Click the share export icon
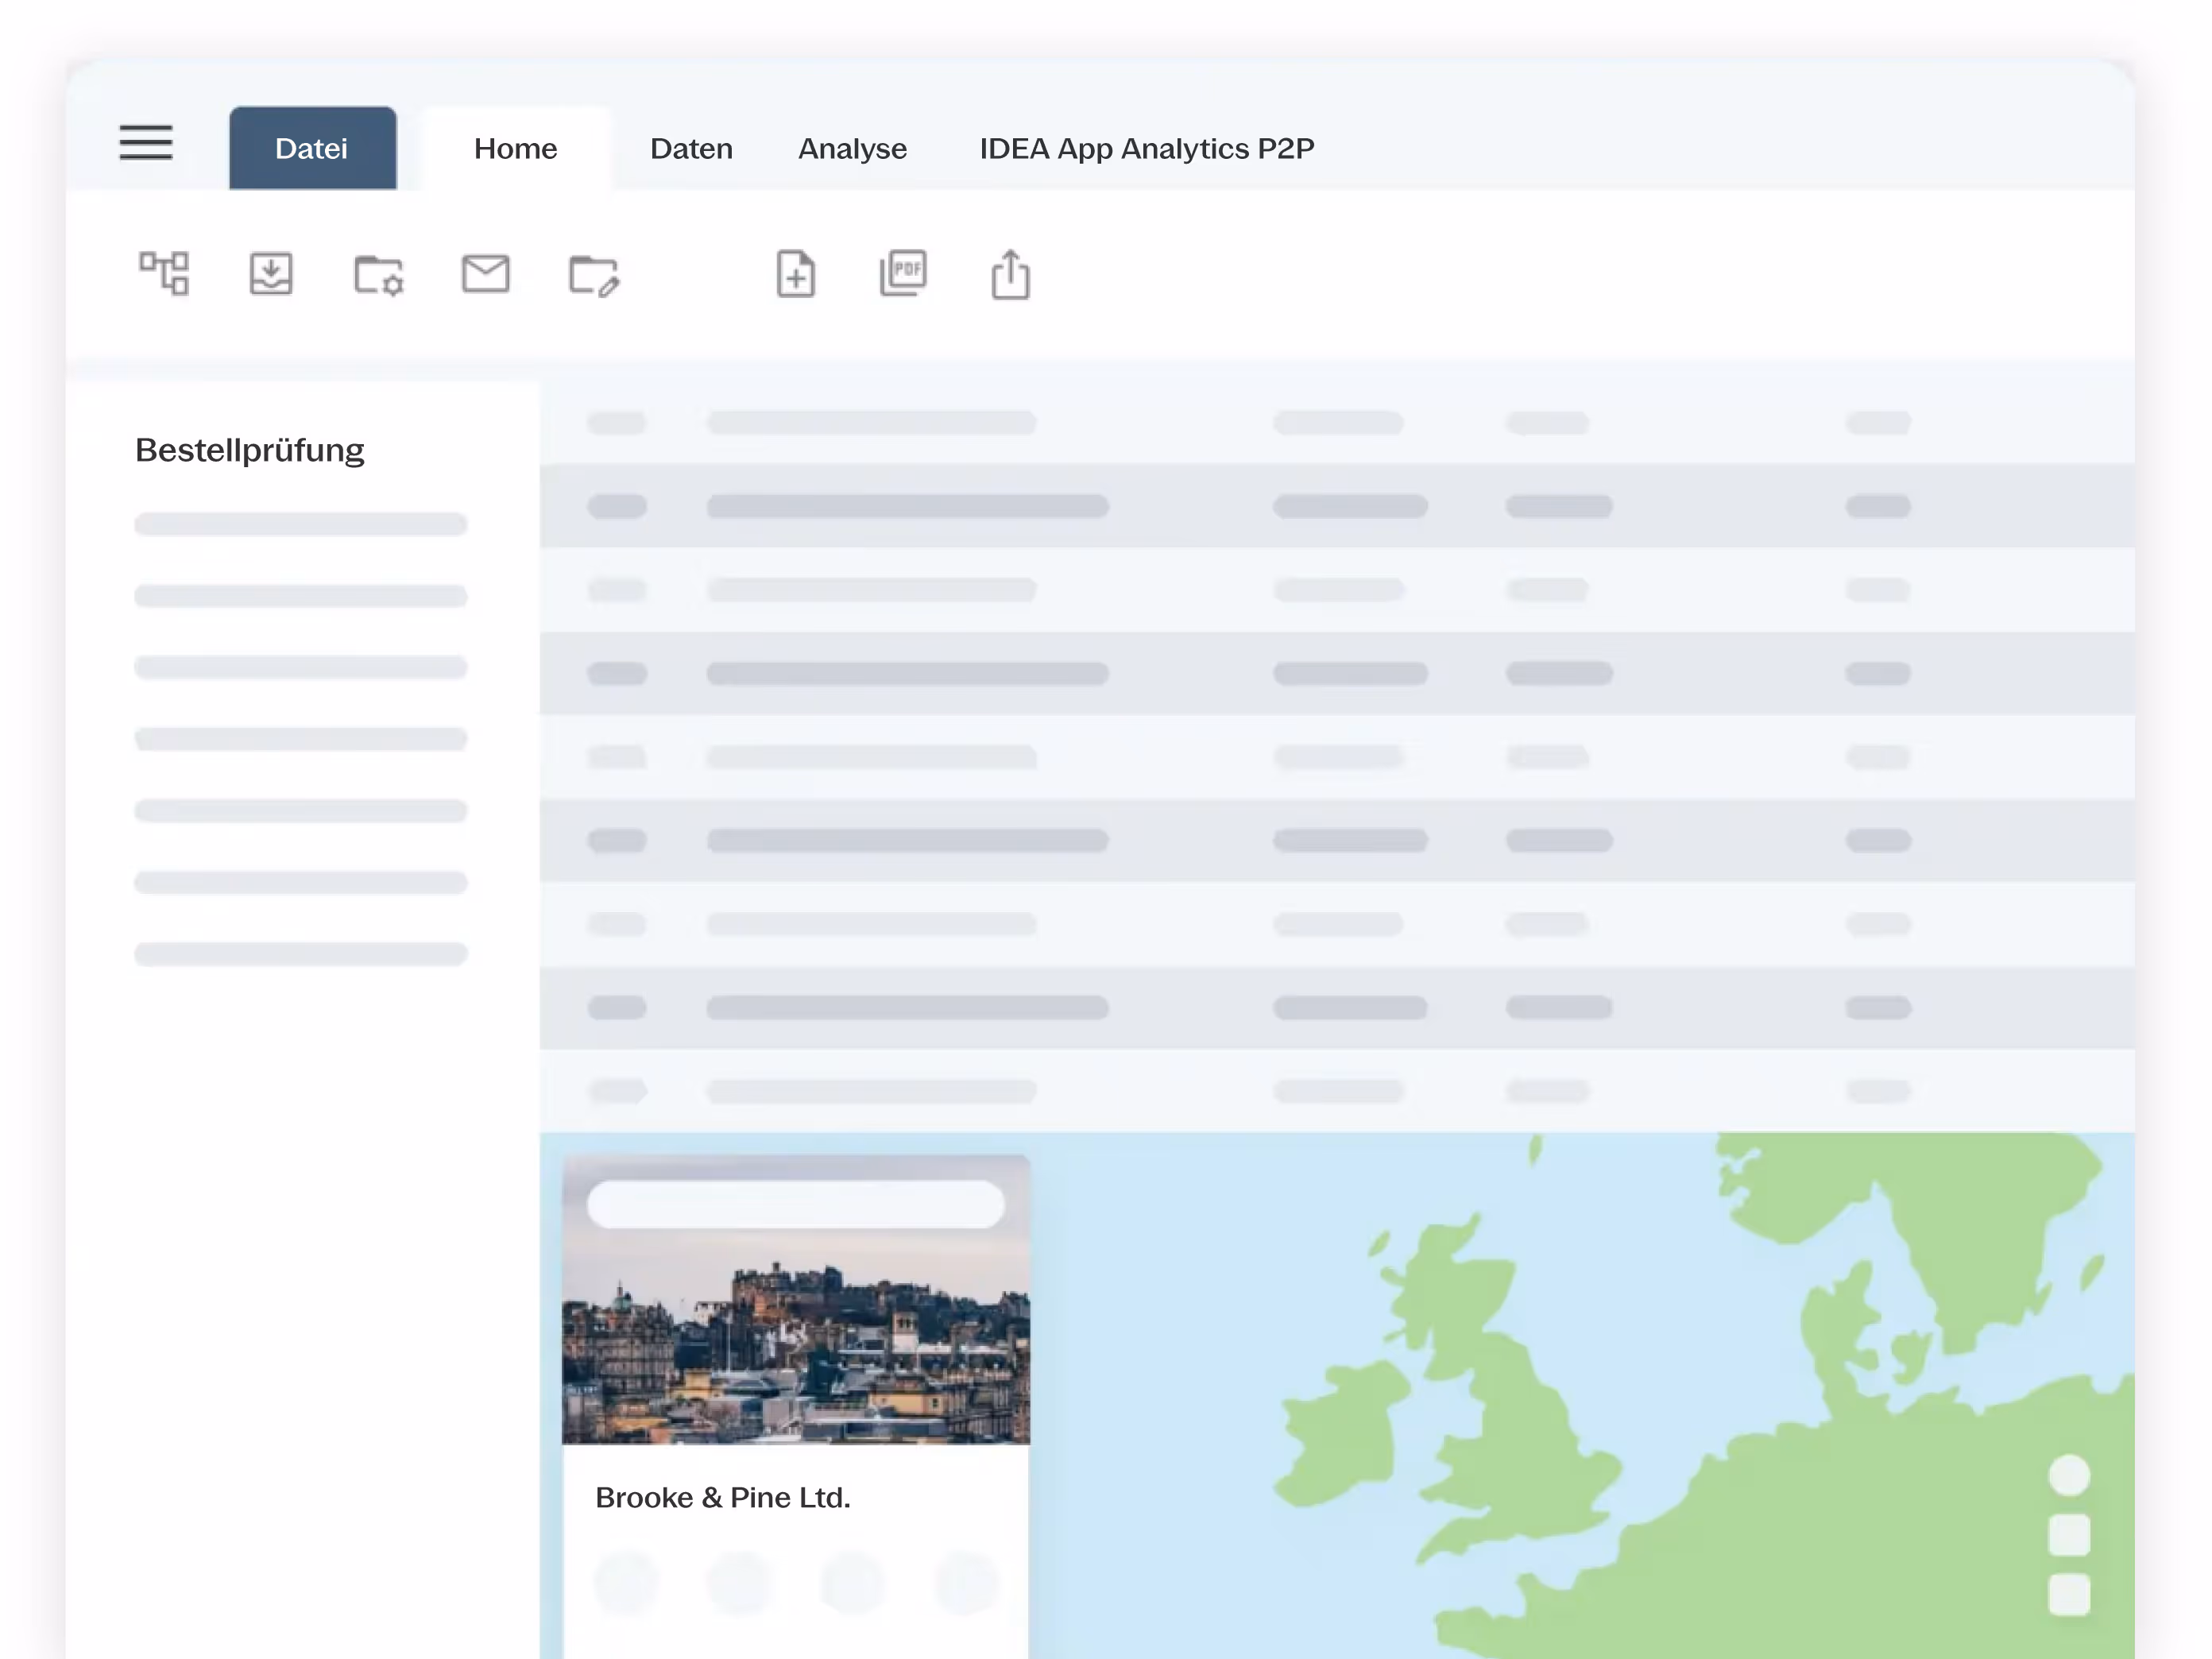 (1011, 274)
